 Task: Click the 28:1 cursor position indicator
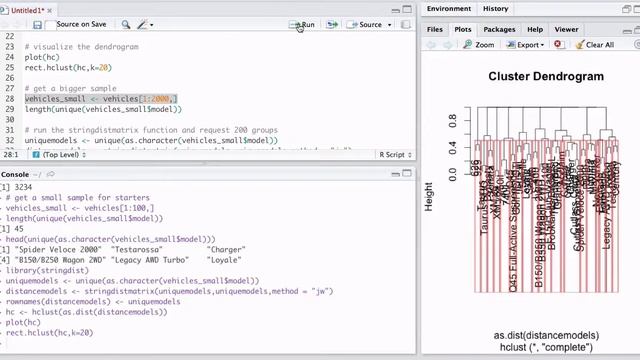click(11, 155)
